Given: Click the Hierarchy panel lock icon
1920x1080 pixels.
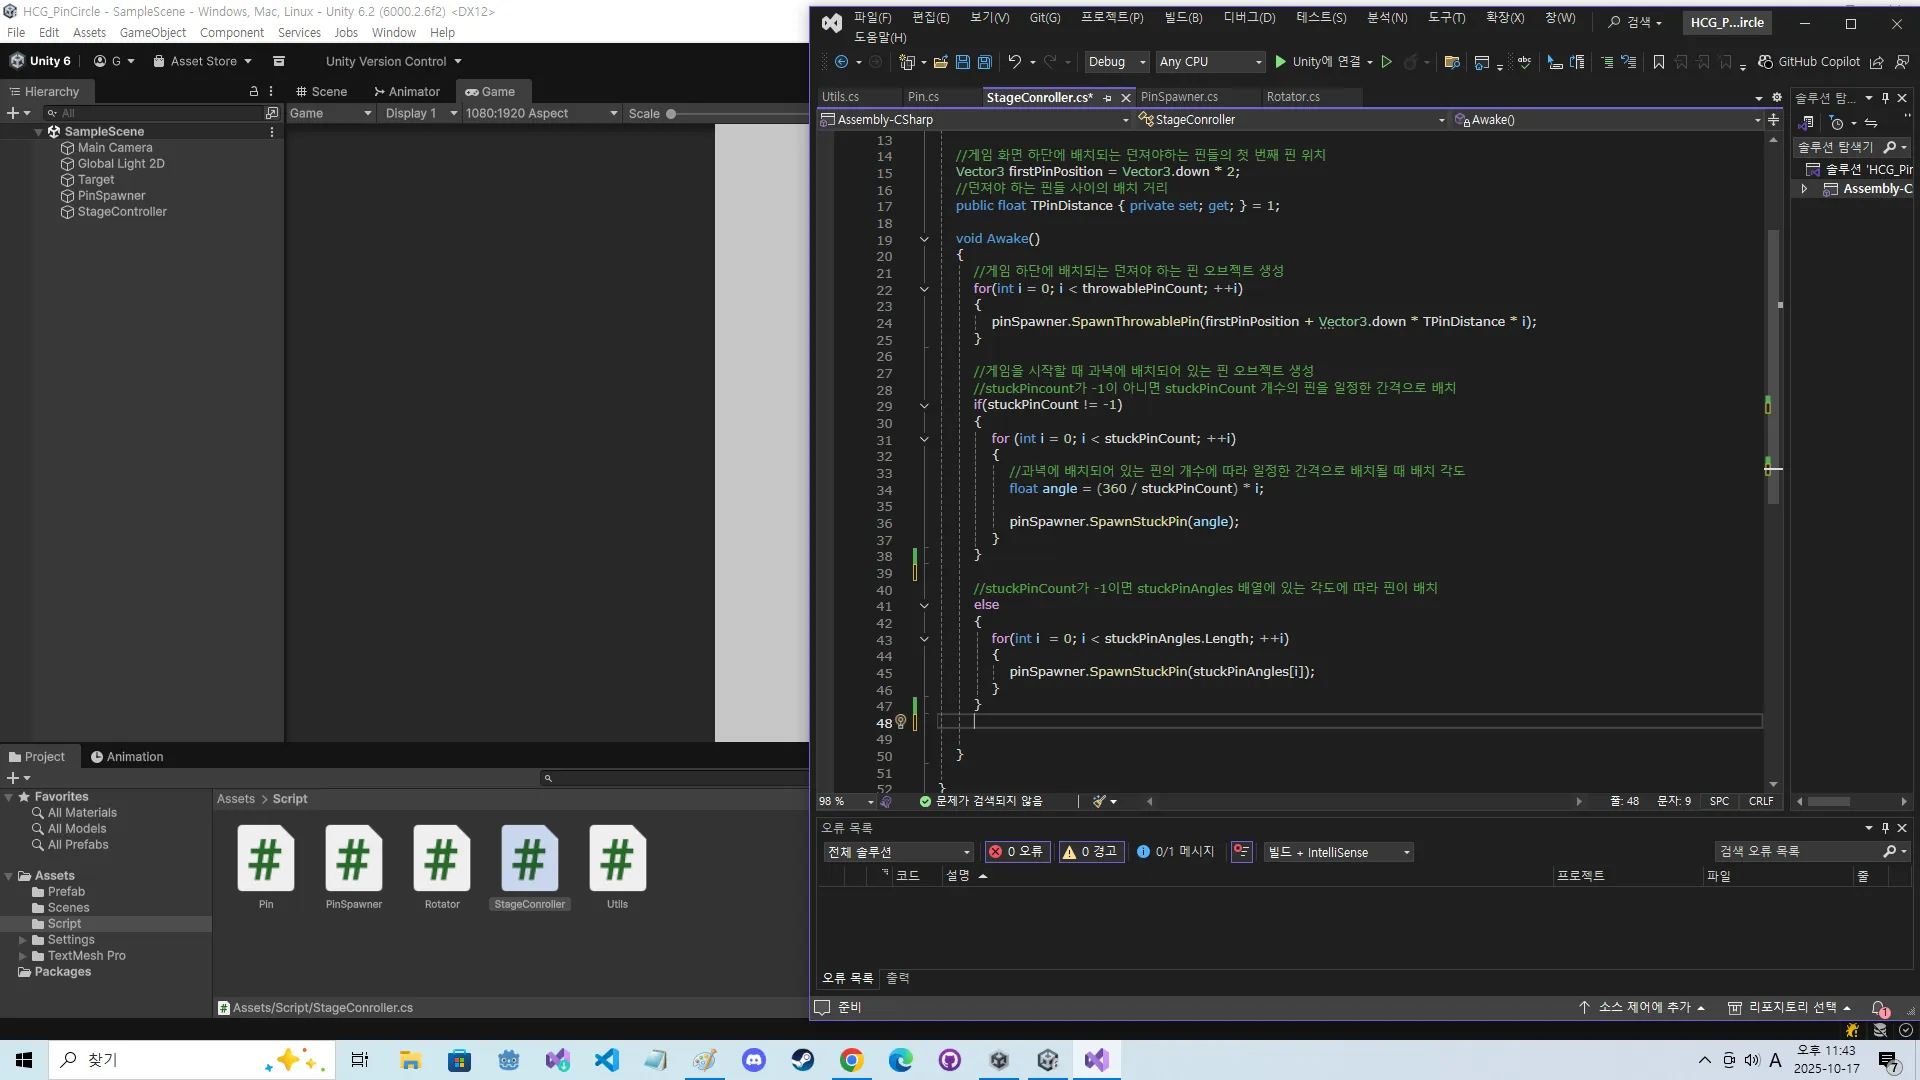Looking at the screenshot, I should click(x=253, y=91).
